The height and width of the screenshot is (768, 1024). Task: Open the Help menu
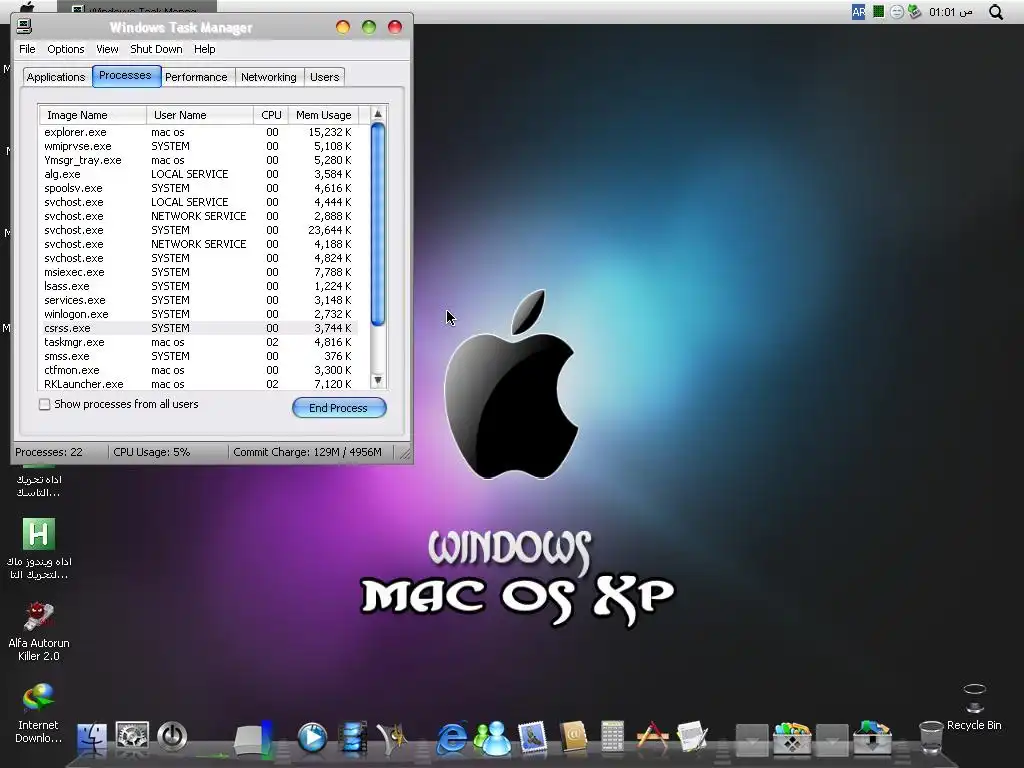[204, 49]
